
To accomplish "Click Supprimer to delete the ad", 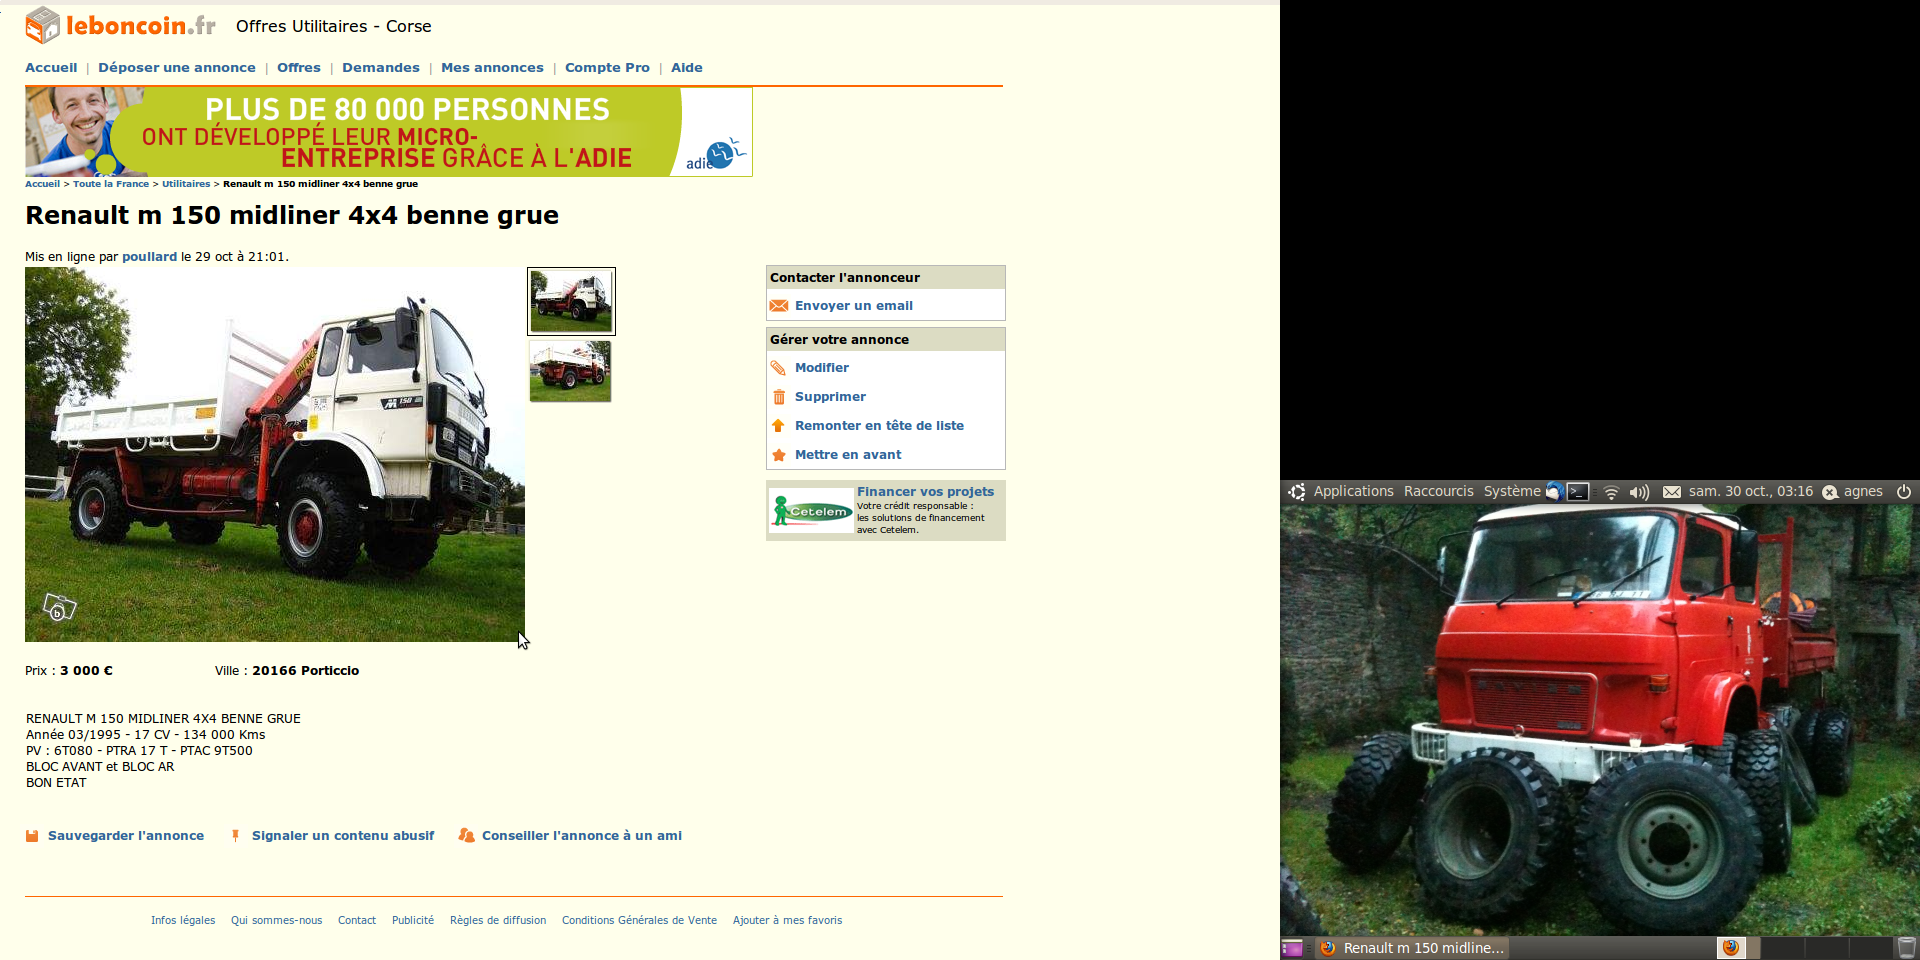I will coord(830,397).
